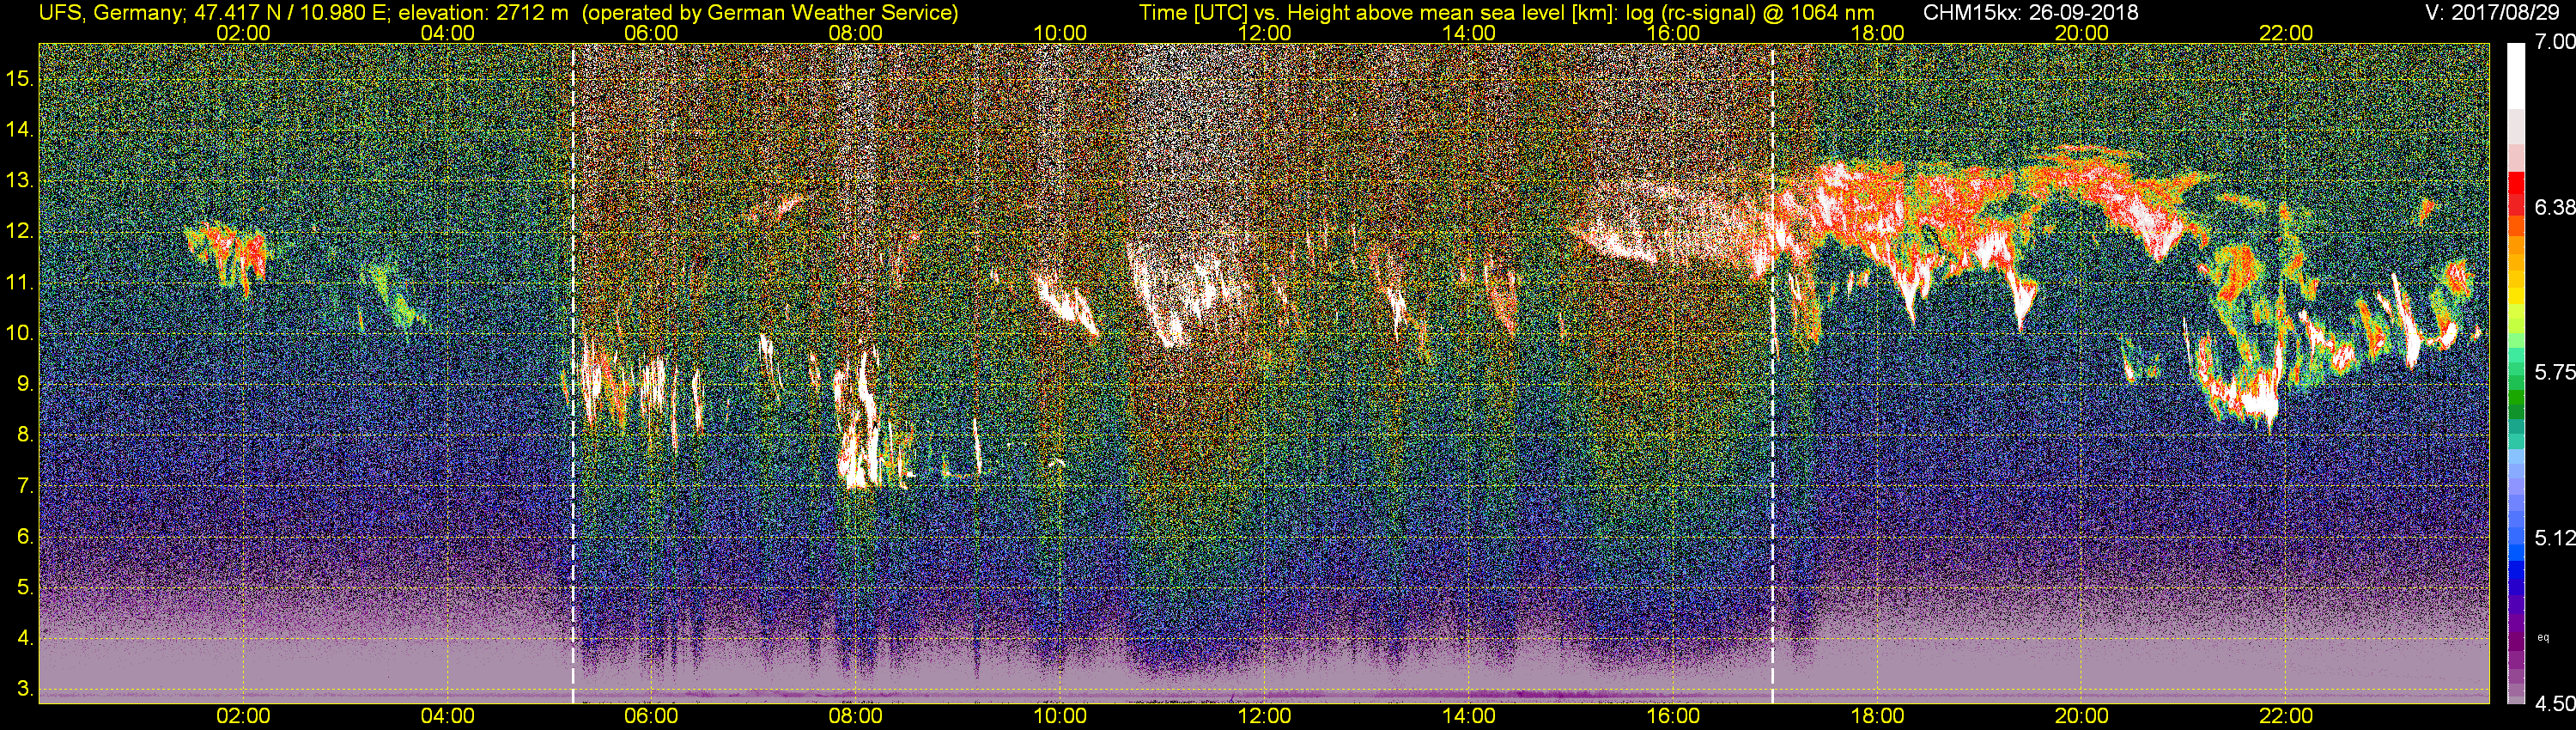Click the 3. km height axis label

click(25, 689)
